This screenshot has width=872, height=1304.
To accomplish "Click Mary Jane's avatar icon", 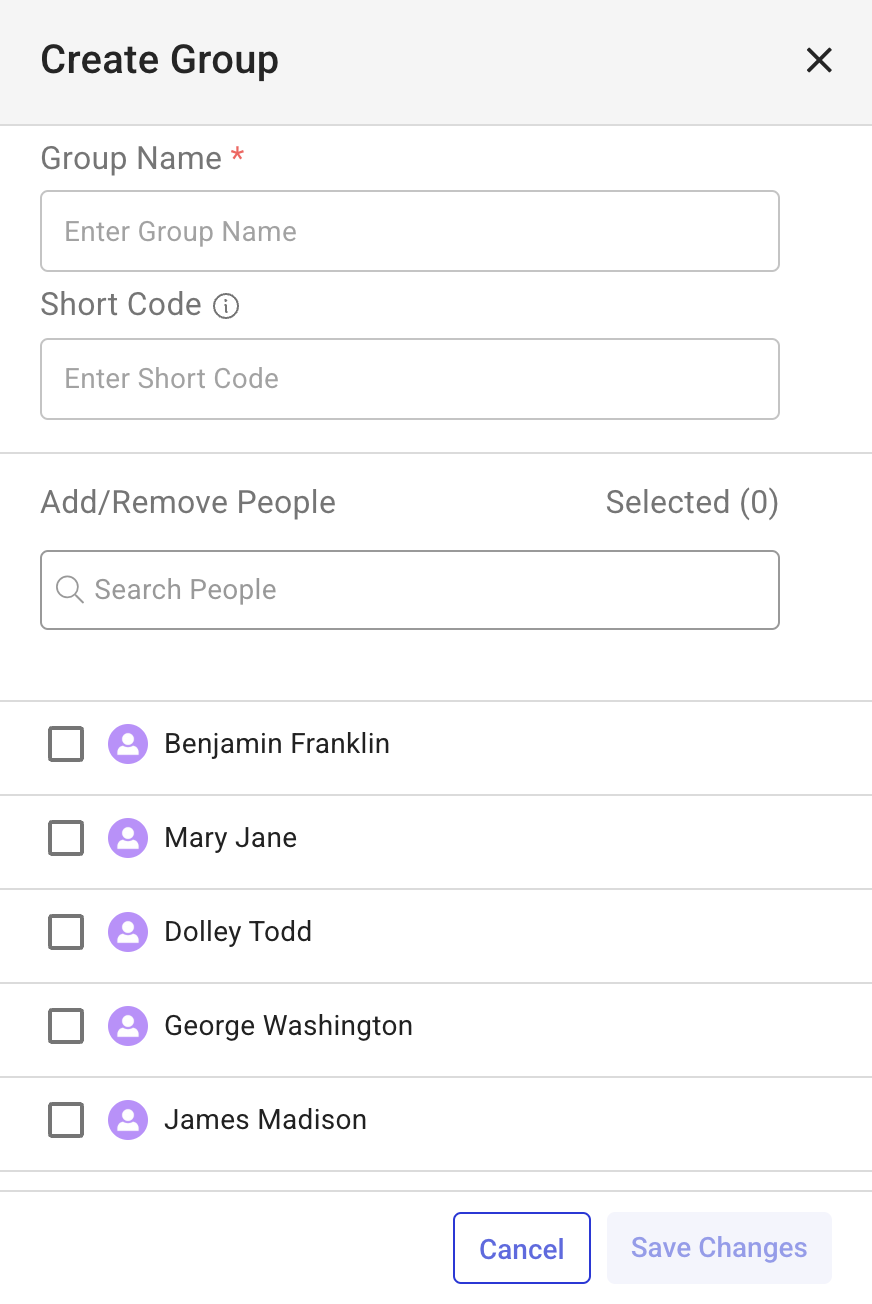I will click(128, 838).
